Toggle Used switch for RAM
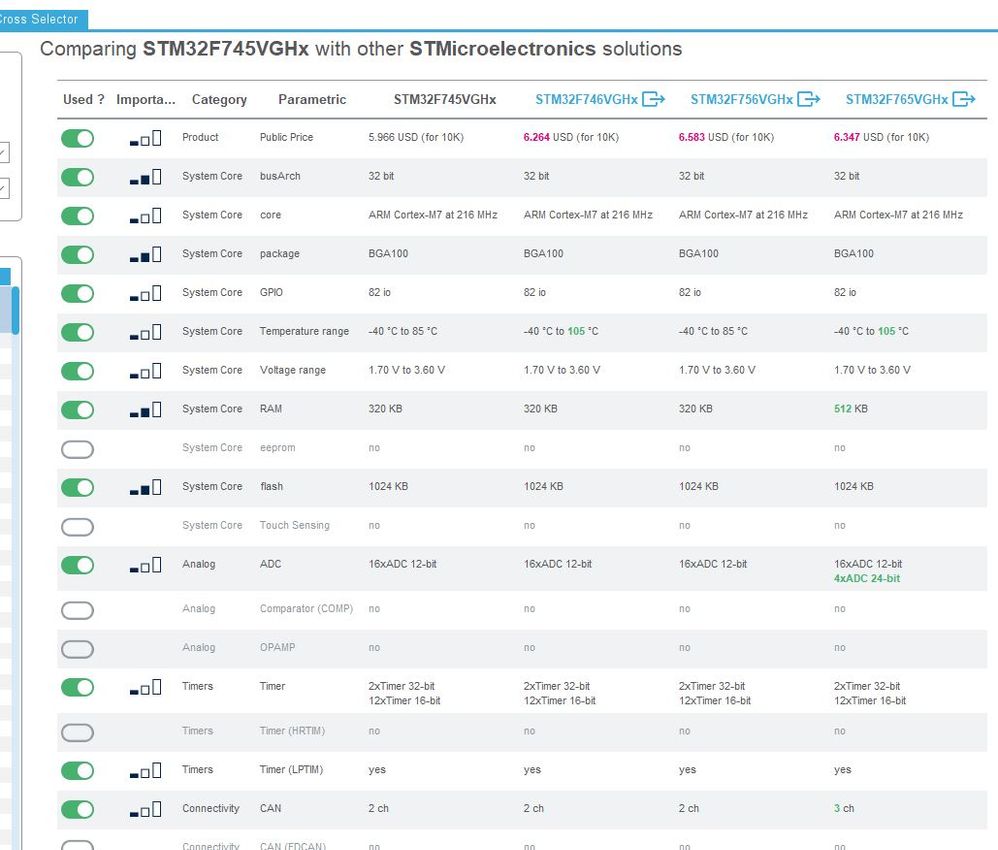Screen dimensions: 998x850 [x=78, y=410]
